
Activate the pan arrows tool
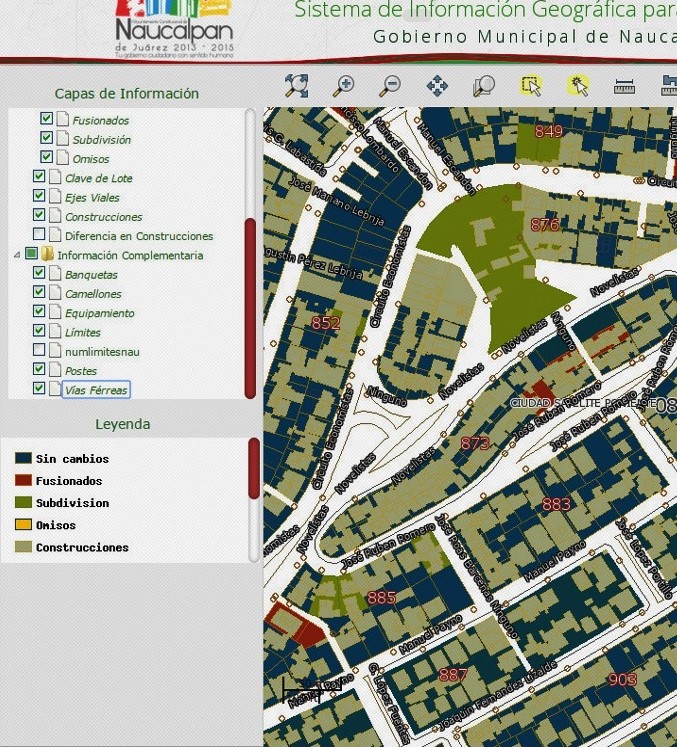[x=437, y=86]
